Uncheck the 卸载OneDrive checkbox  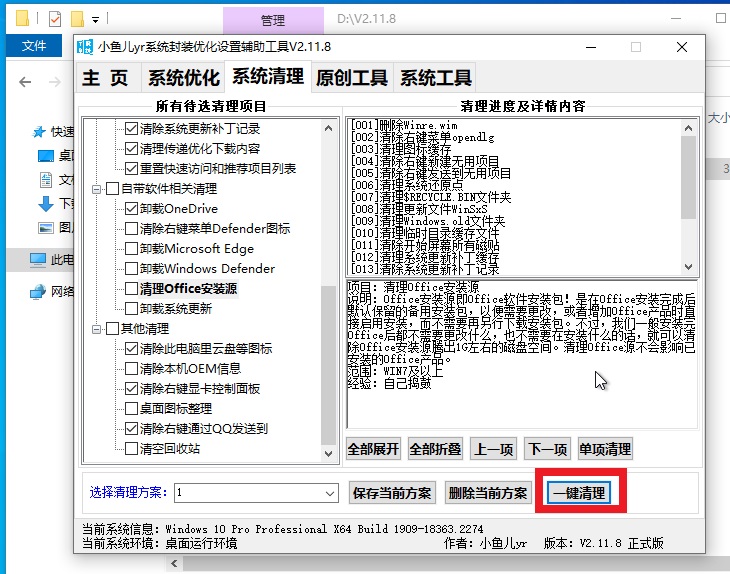[x=130, y=209]
